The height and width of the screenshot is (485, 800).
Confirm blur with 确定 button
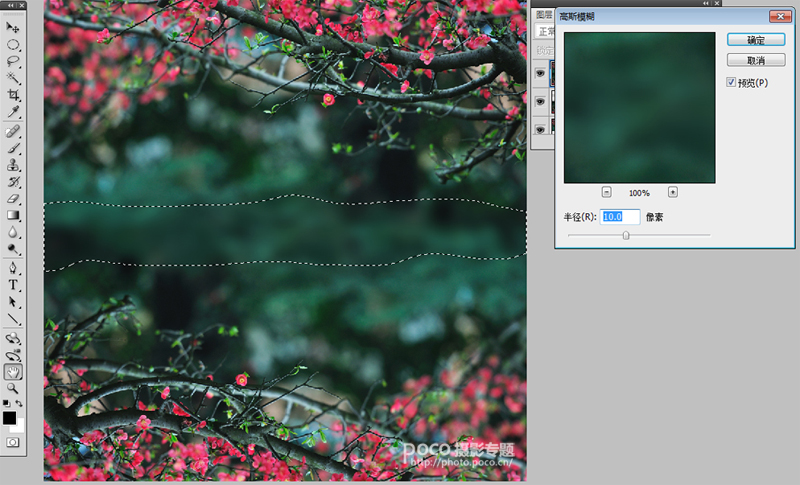click(x=756, y=40)
